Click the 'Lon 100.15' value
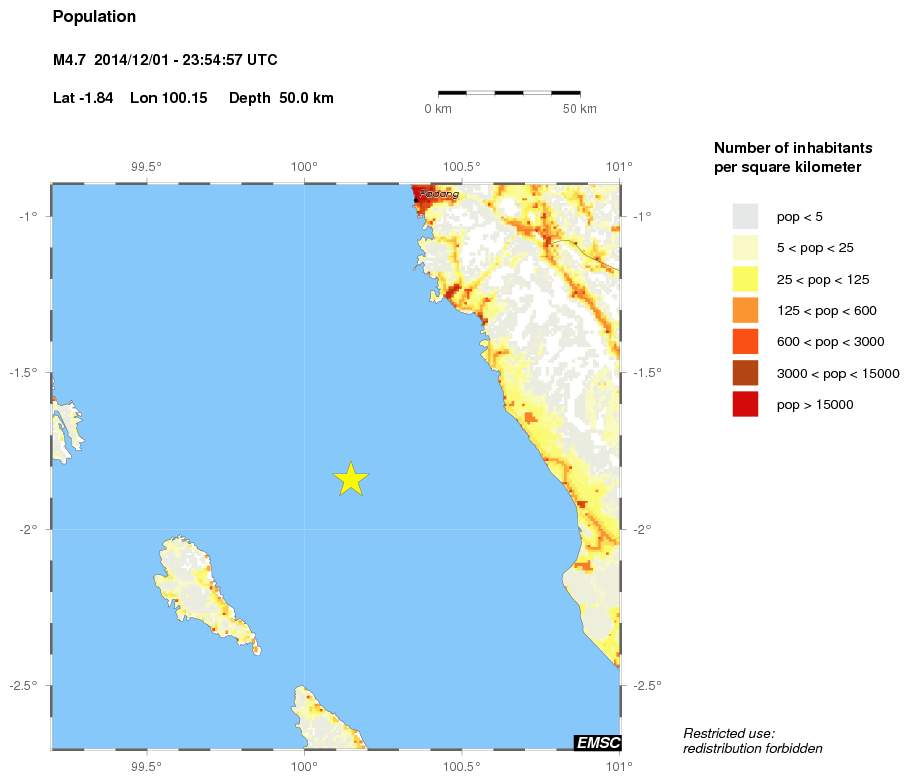This screenshot has height=781, width=910. (x=168, y=97)
